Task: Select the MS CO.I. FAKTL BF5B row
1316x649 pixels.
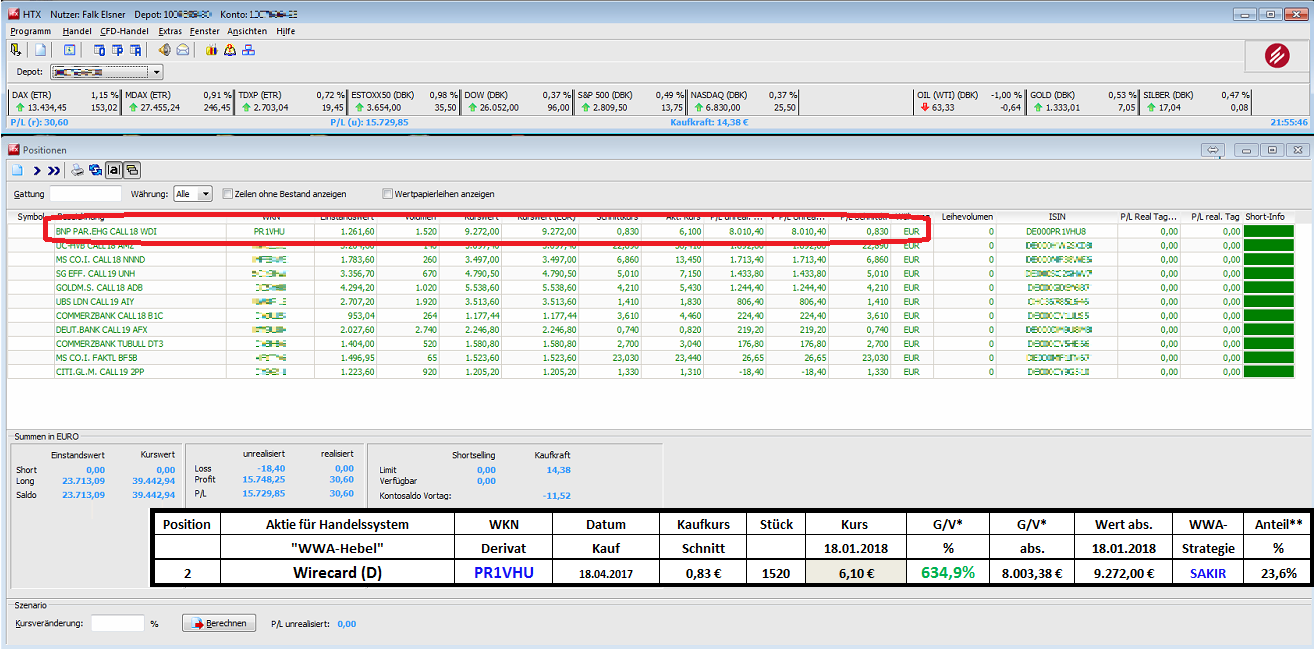Action: click(652, 357)
